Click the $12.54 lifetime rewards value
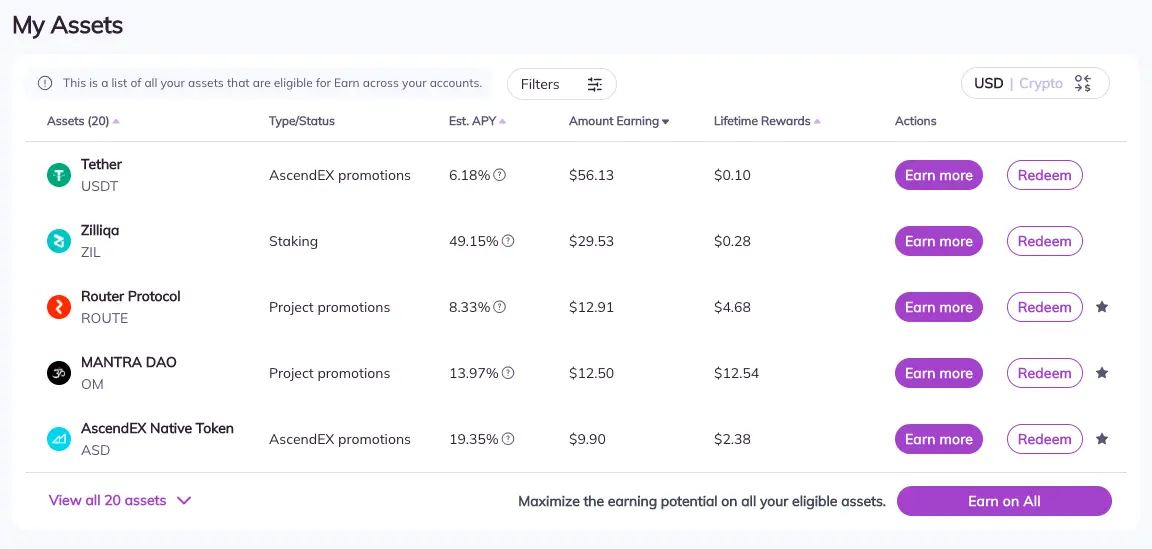 point(736,373)
